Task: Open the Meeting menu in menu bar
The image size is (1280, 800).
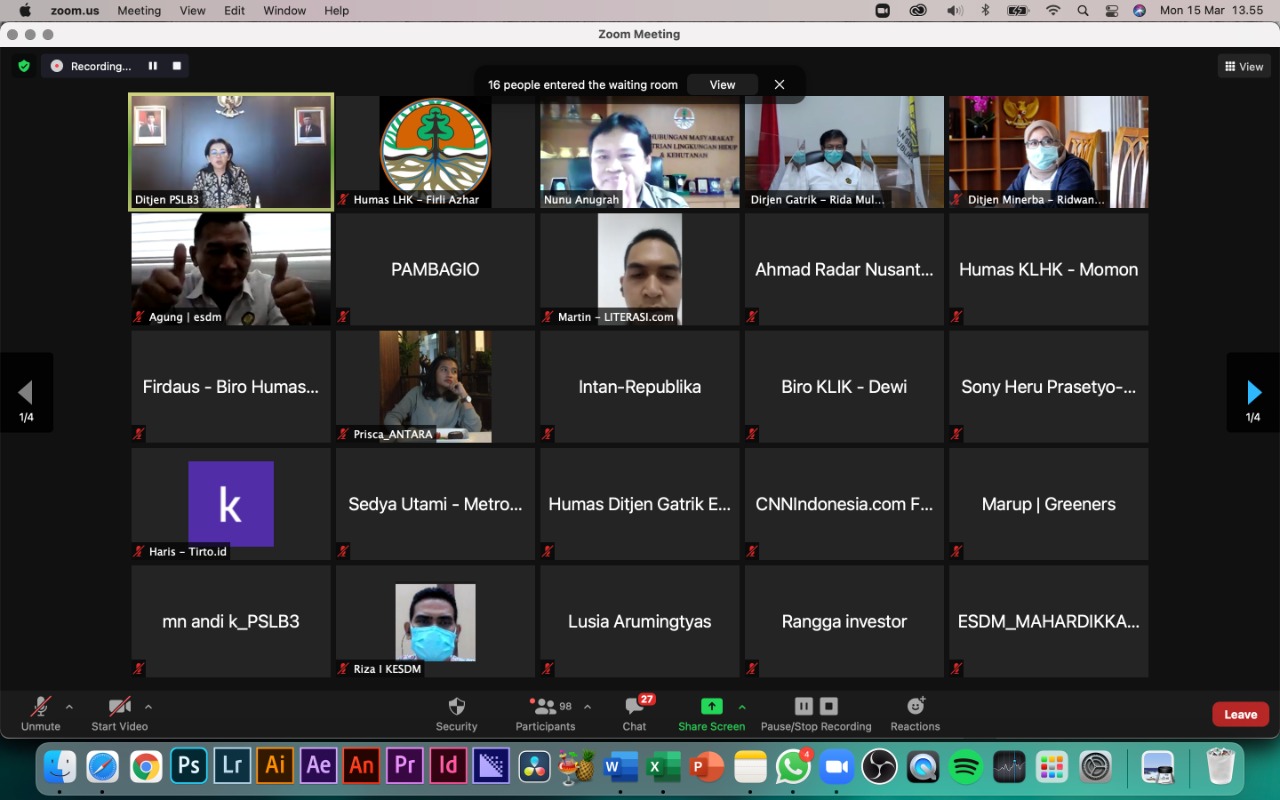Action: 139,10
